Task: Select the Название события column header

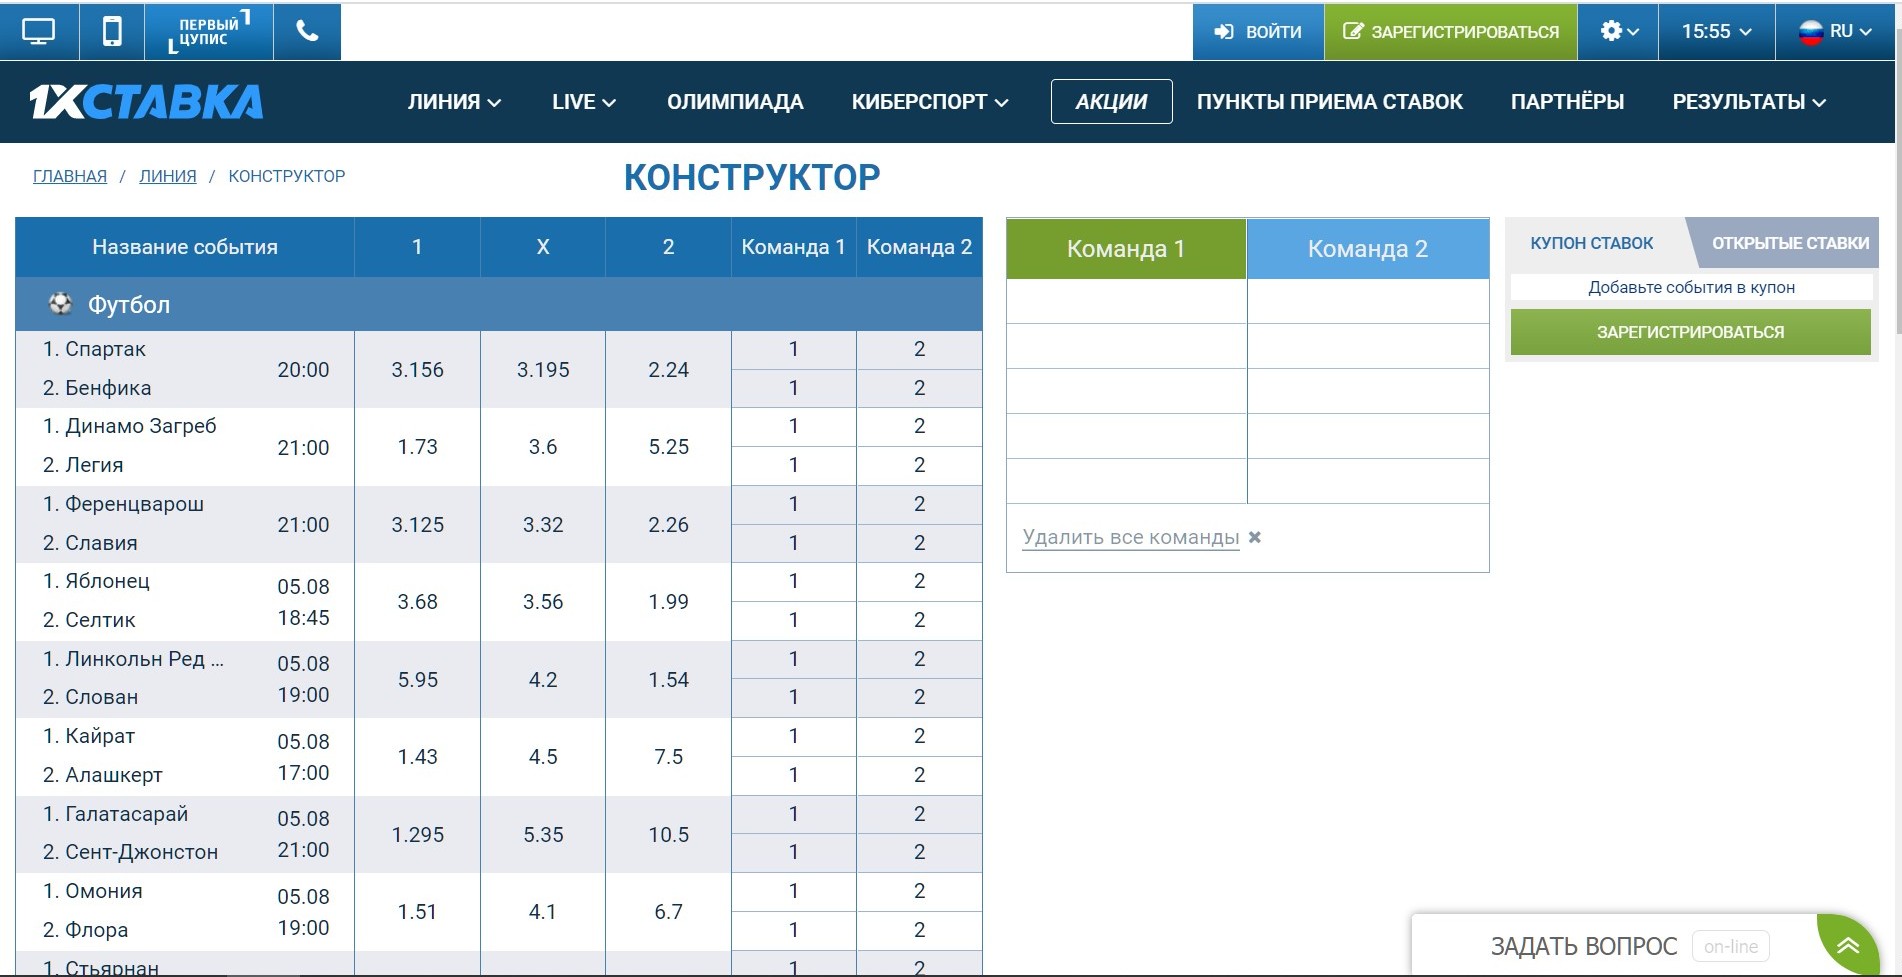Action: point(185,247)
